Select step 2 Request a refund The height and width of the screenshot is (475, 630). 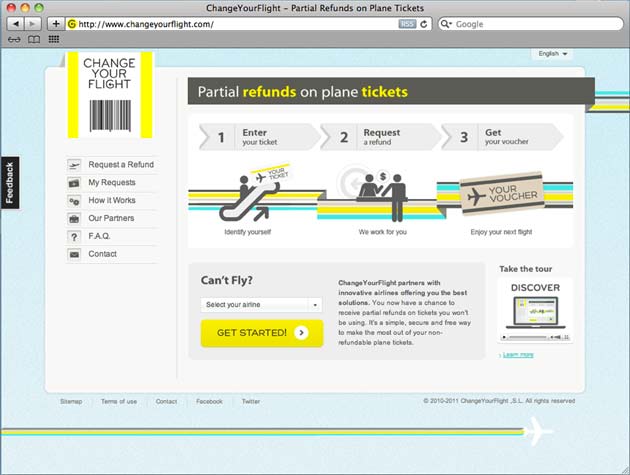[380, 137]
